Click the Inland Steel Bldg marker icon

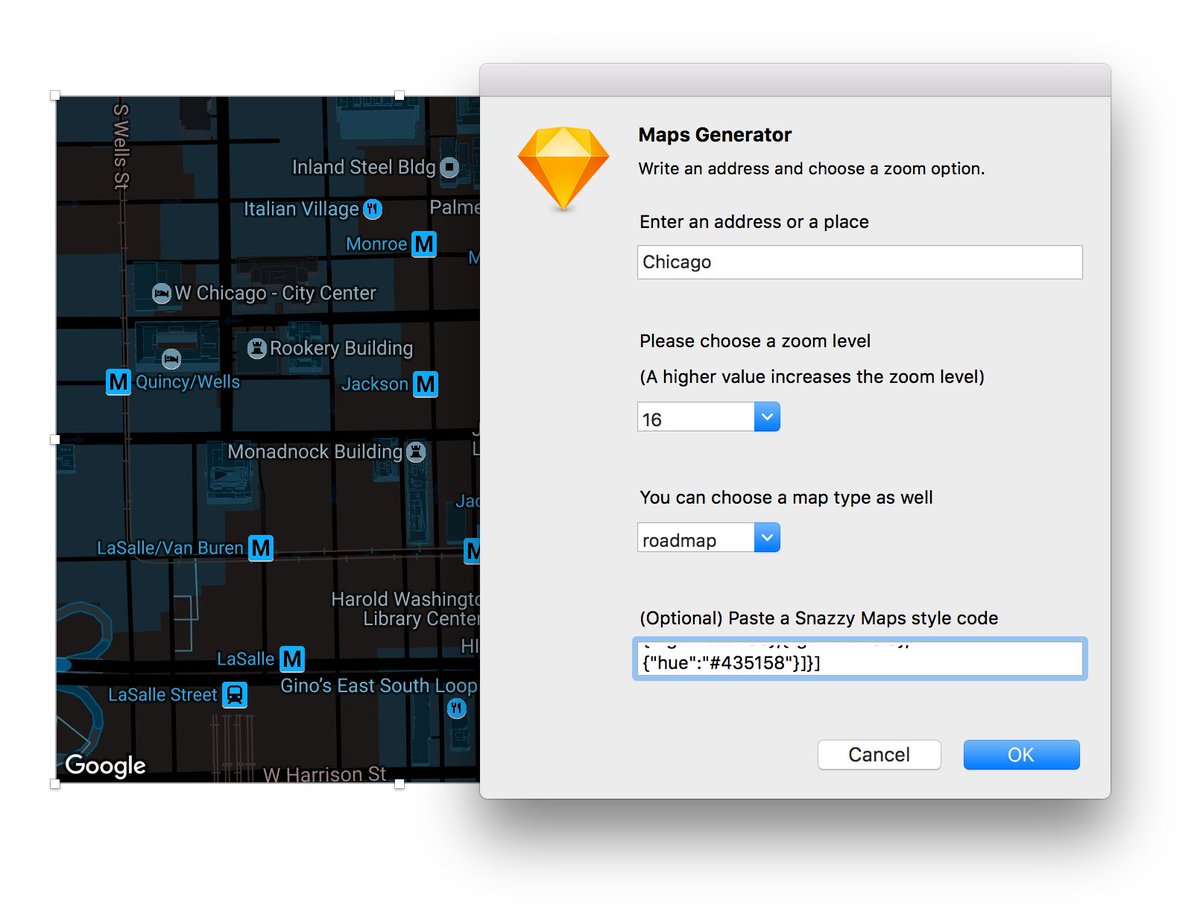coord(450,167)
